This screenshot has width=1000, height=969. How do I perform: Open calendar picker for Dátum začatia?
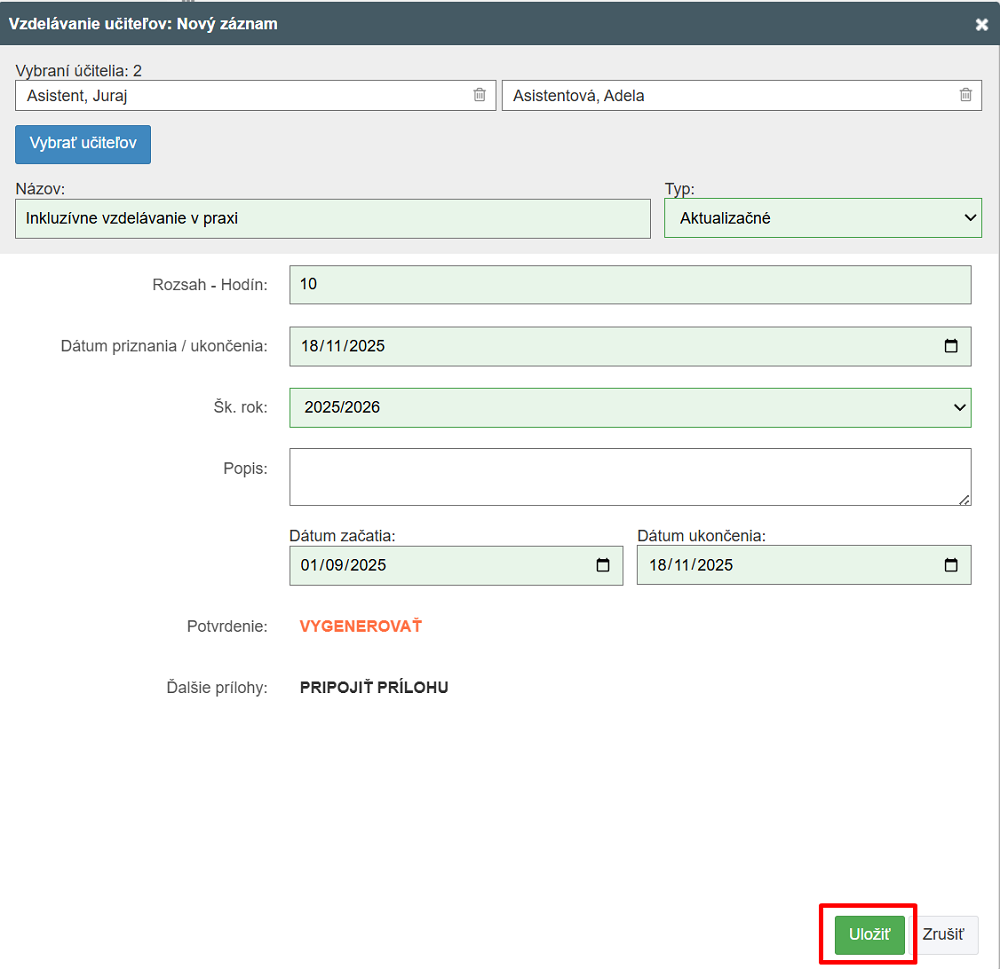pyautogui.click(x=603, y=565)
